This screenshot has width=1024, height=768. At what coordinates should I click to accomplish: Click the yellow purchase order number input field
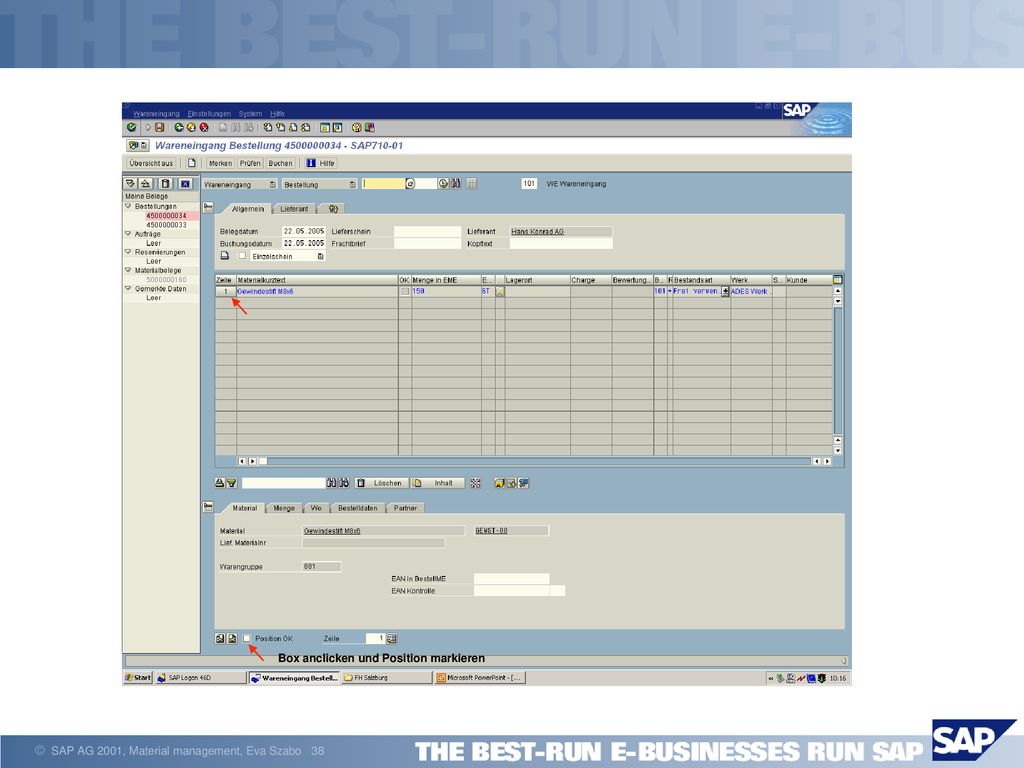pos(383,184)
